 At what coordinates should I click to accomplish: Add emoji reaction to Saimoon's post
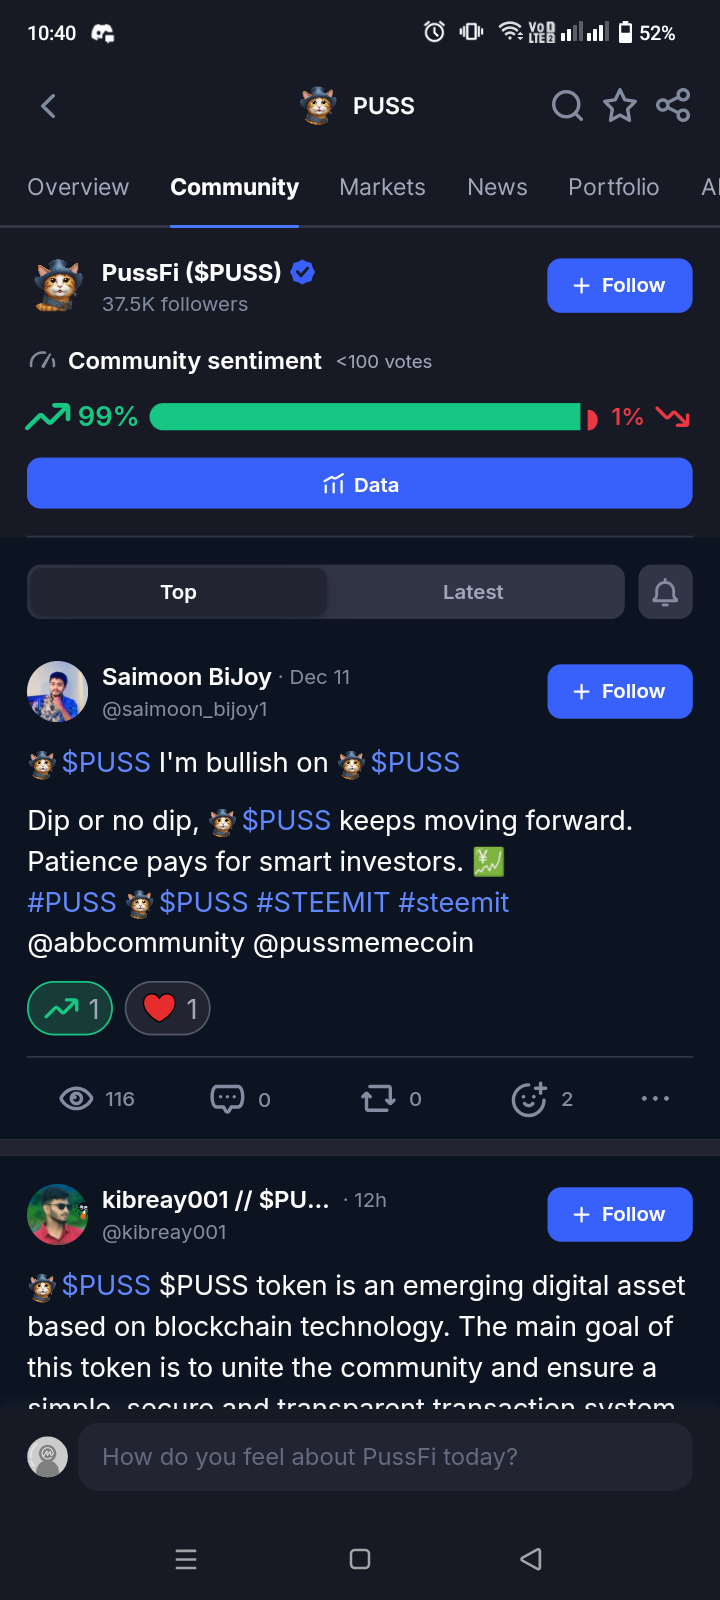[x=529, y=1099]
